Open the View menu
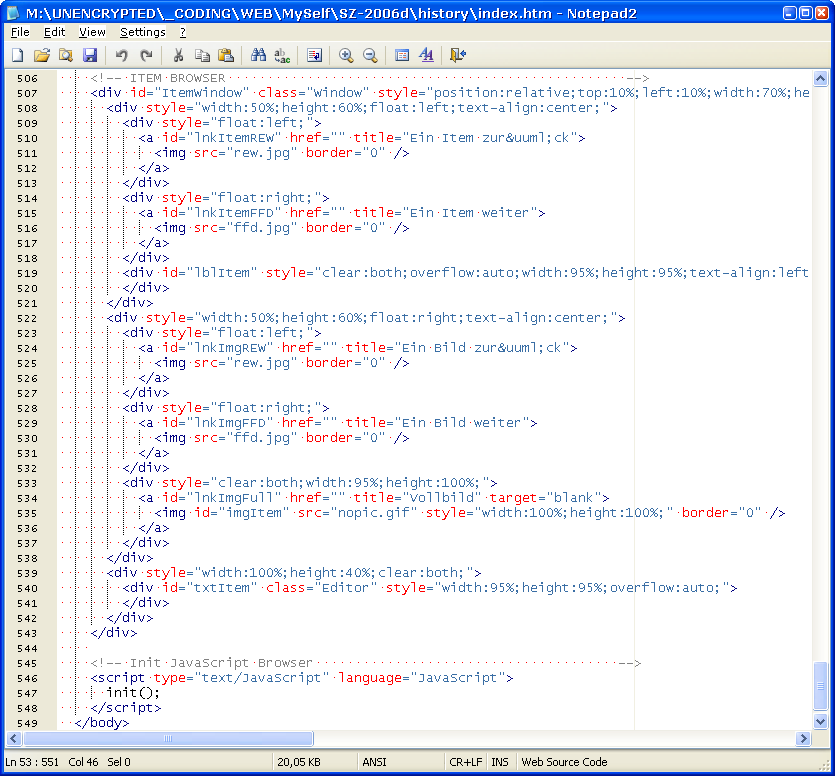The height and width of the screenshot is (776, 835). click(92, 32)
